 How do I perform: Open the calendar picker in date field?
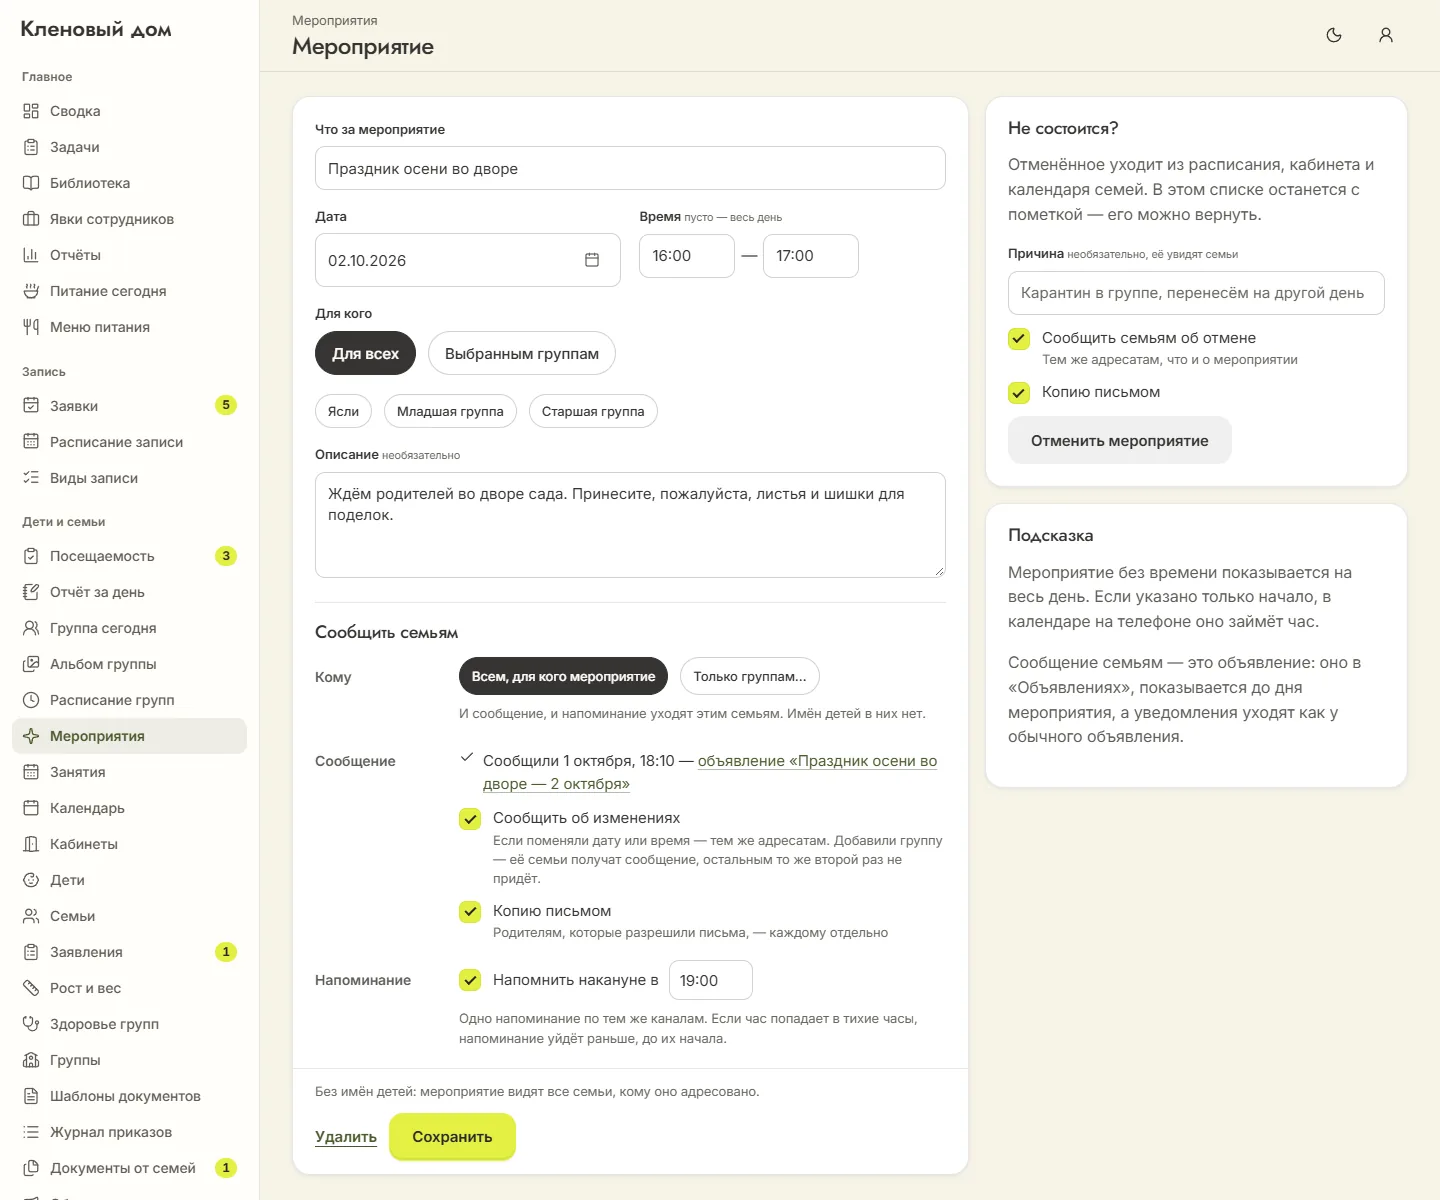[x=592, y=260]
